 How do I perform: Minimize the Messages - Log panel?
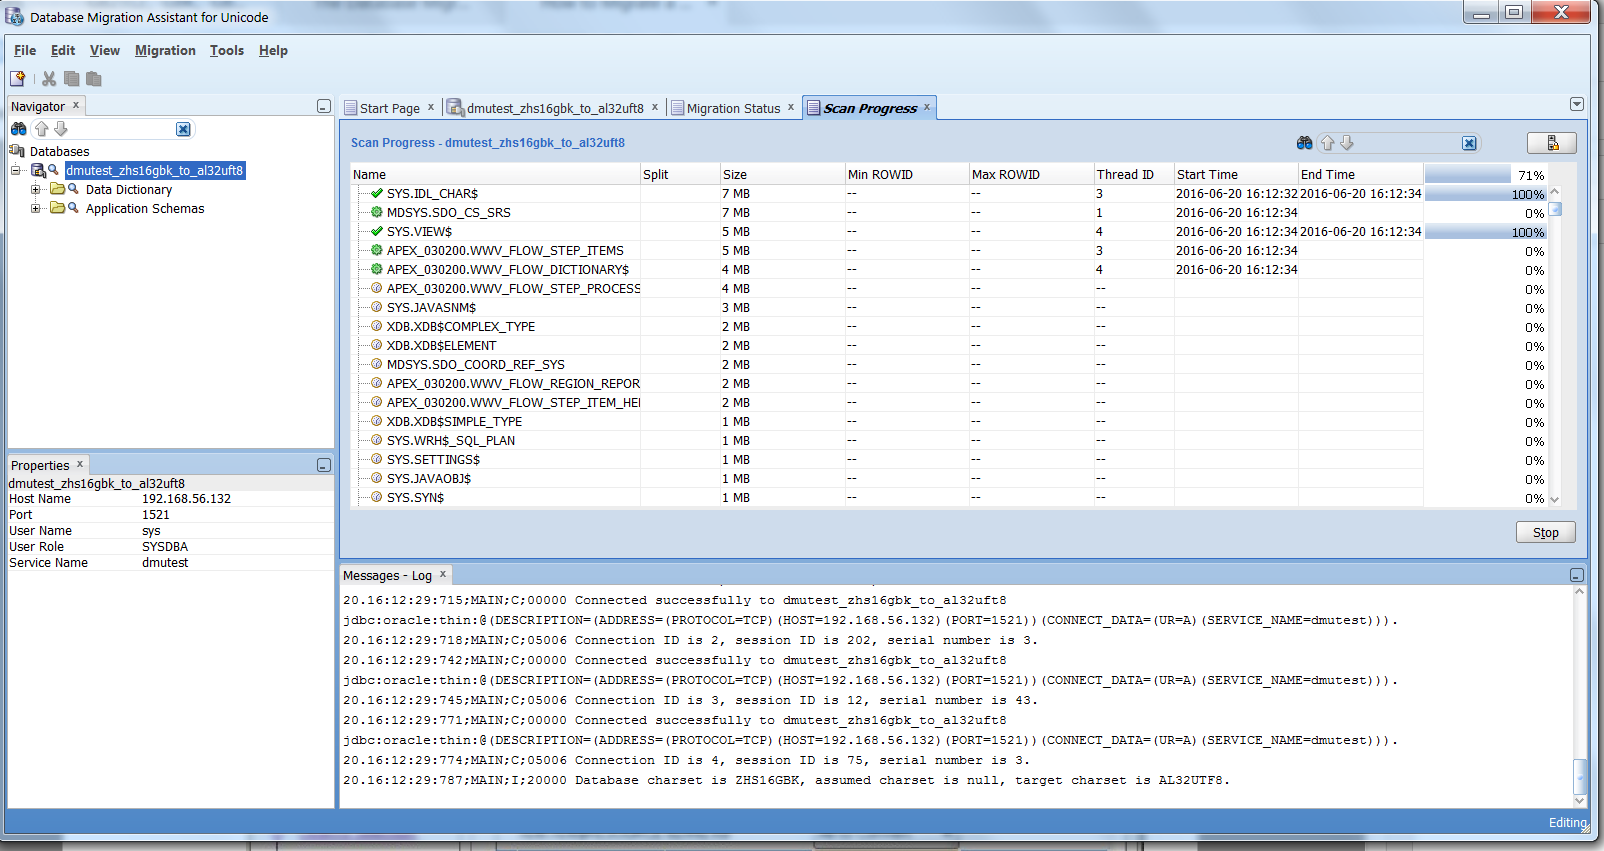pyautogui.click(x=1576, y=575)
